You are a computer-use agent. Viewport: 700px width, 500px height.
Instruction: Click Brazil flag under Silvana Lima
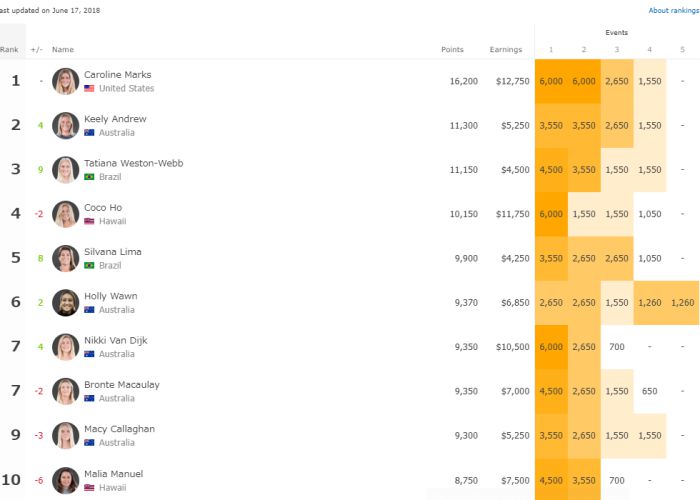pyautogui.click(x=89, y=266)
